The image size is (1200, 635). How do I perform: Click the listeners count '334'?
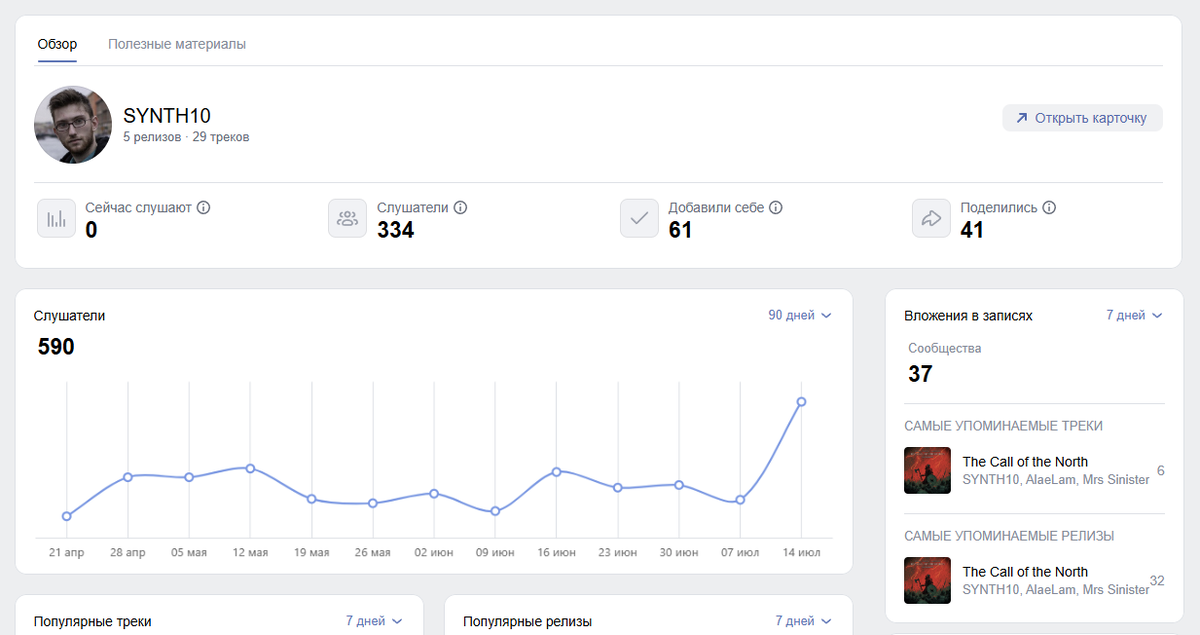[x=395, y=230]
